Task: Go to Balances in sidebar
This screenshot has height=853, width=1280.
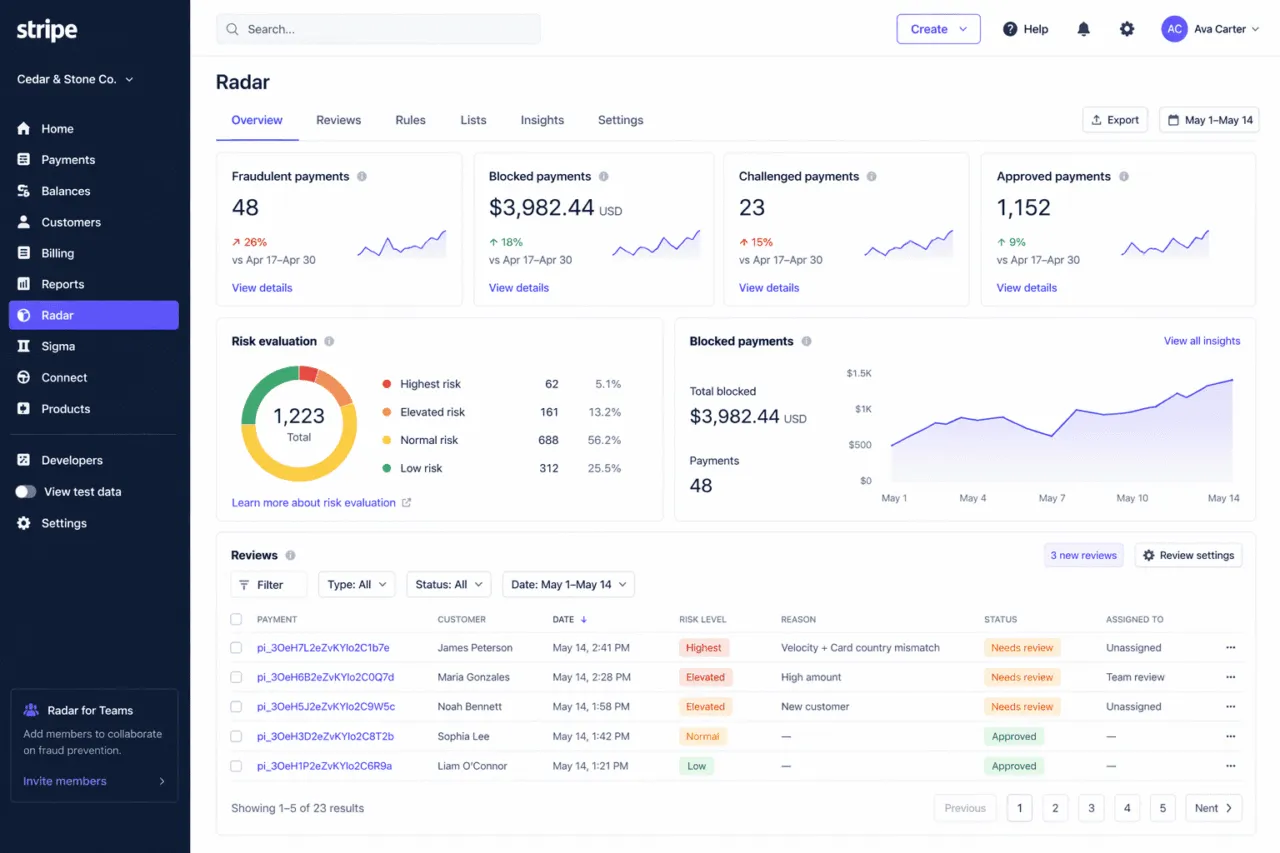Action: 94,191
